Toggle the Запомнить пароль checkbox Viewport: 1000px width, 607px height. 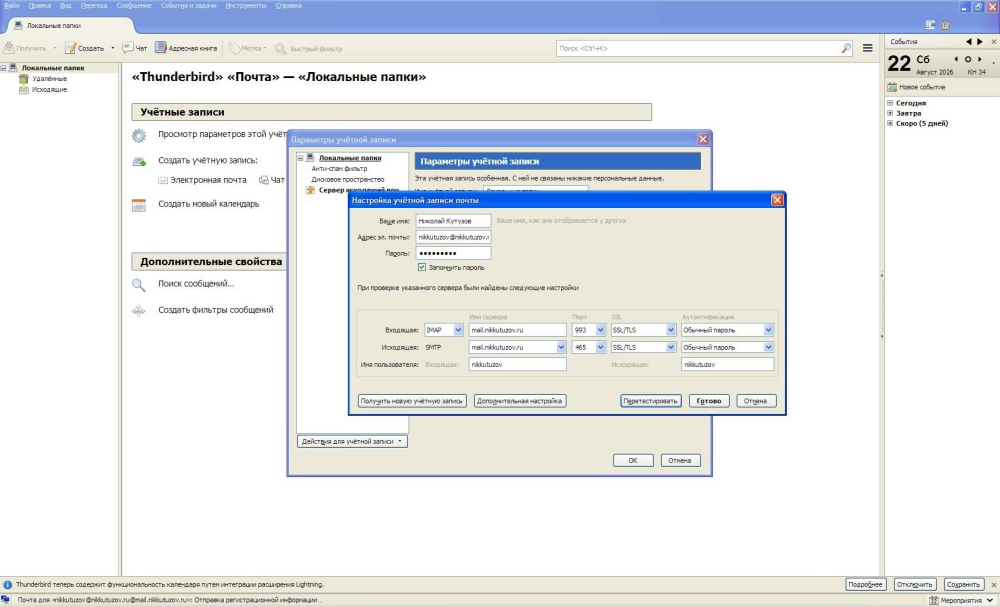422,267
